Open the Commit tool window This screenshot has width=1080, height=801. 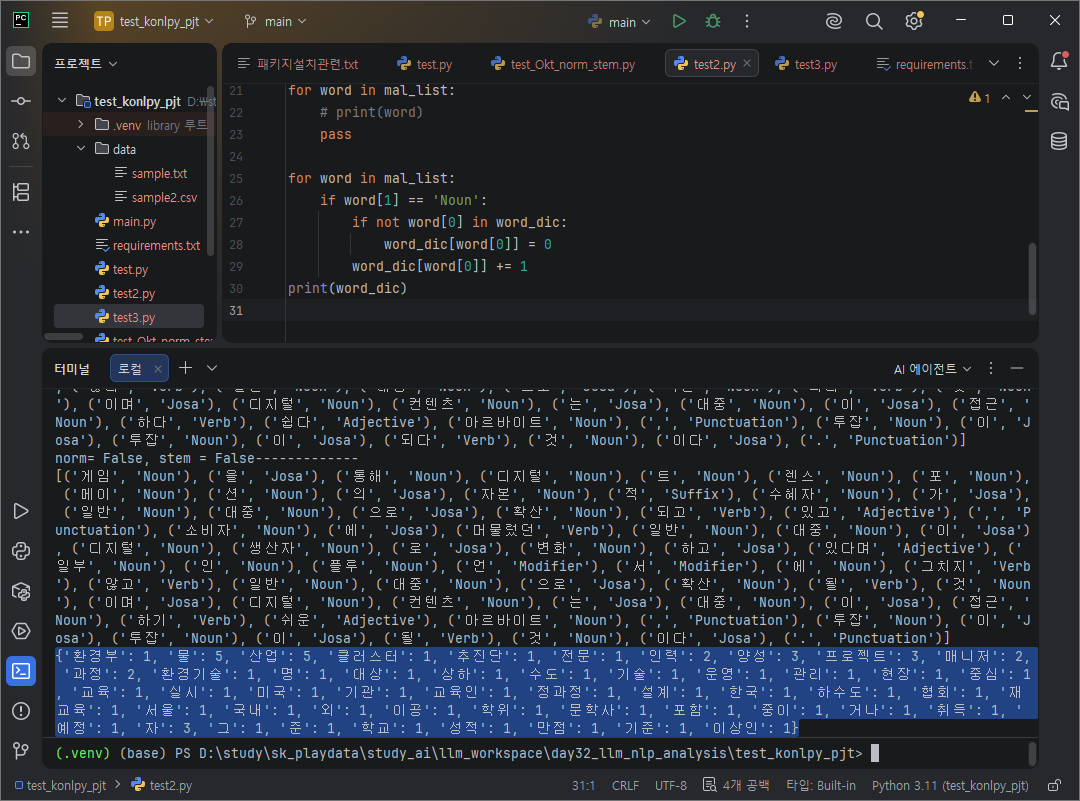(21, 101)
